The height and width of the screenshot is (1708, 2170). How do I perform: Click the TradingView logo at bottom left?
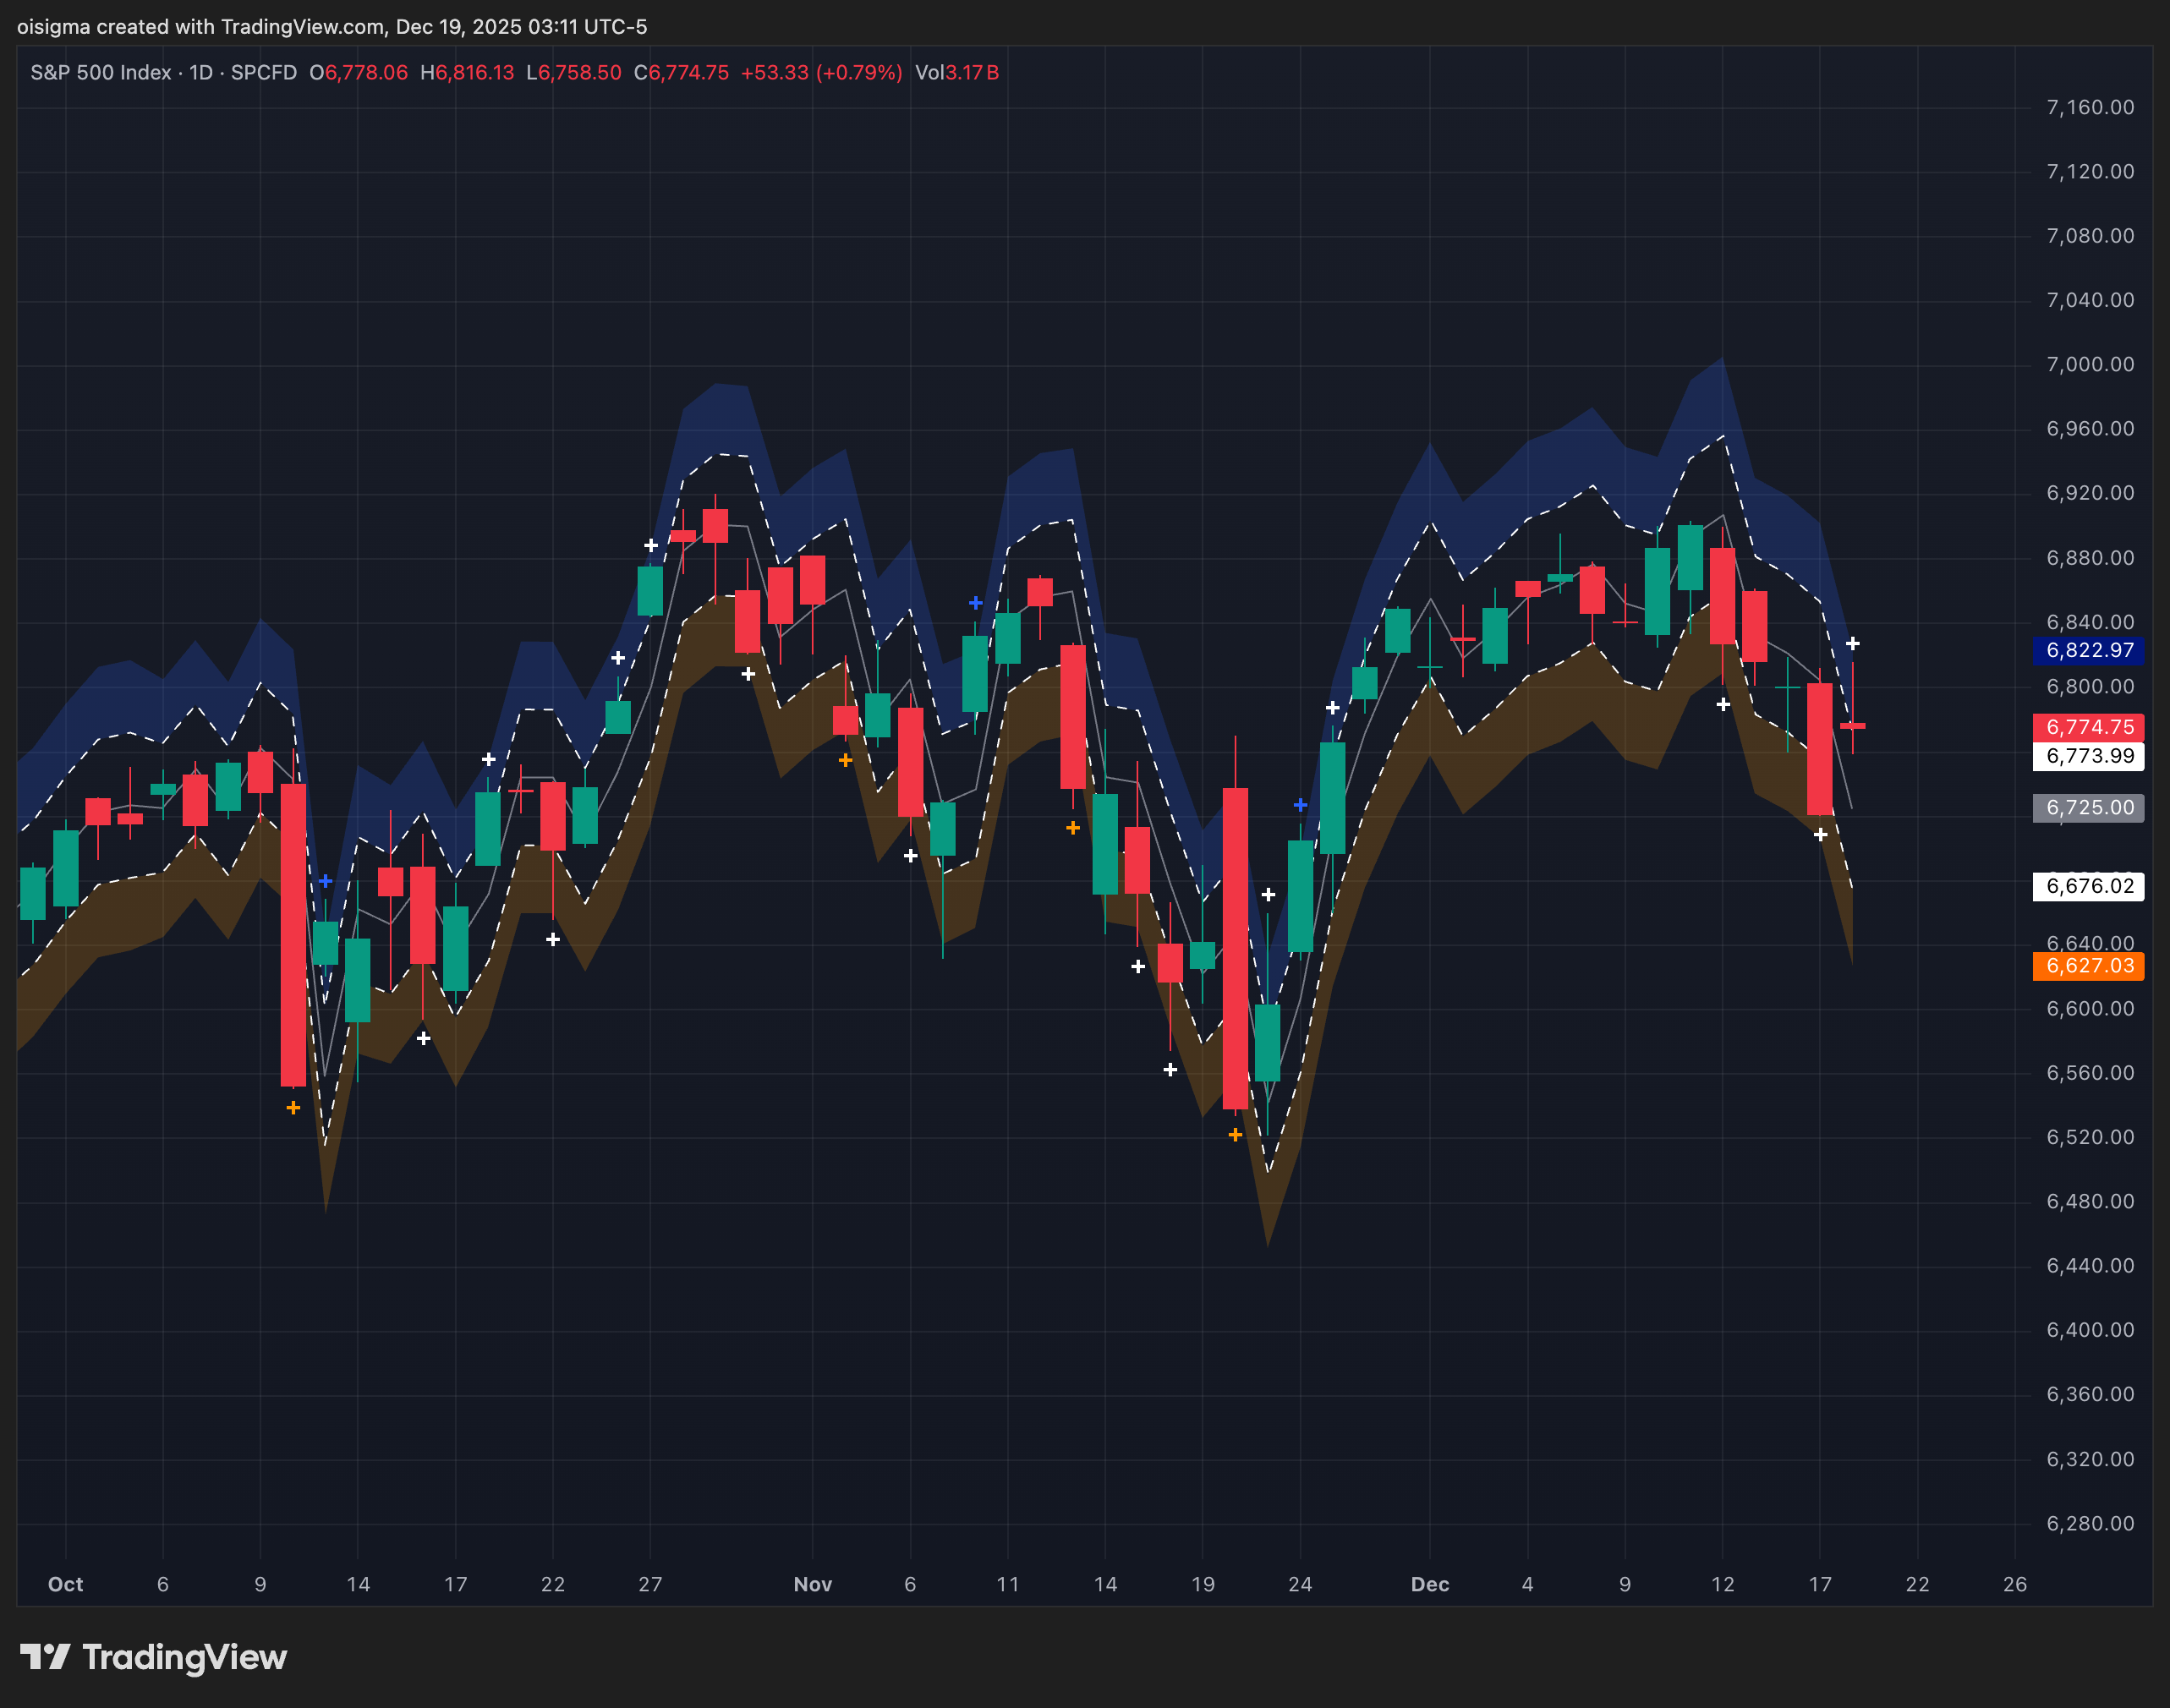coord(154,1657)
